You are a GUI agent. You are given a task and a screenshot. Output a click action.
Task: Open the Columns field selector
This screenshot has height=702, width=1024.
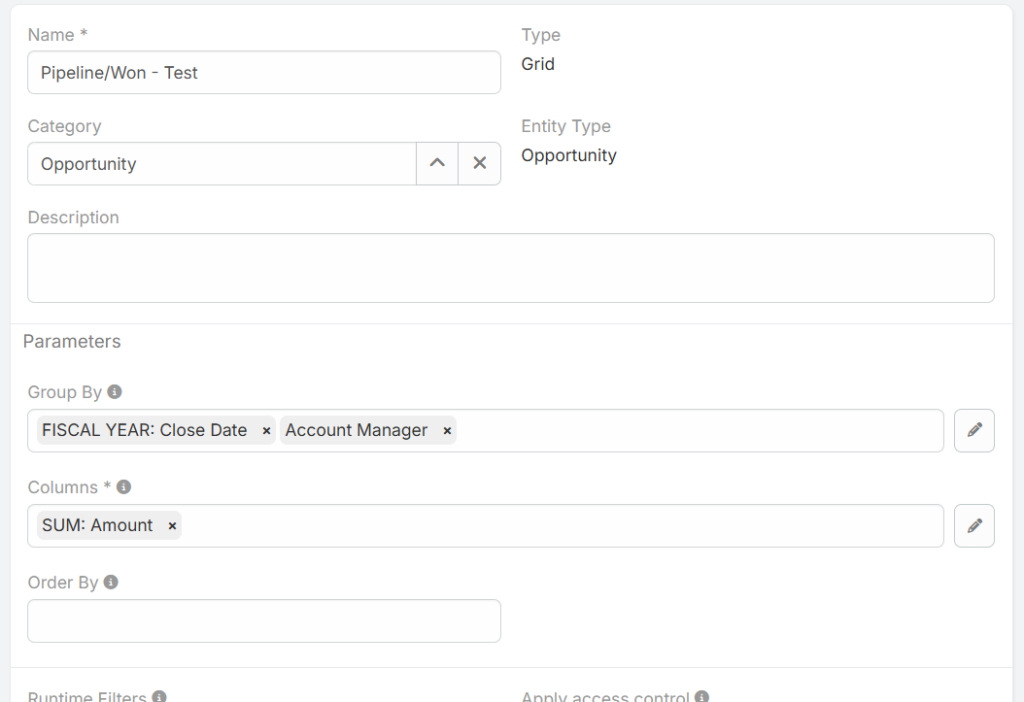560,526
